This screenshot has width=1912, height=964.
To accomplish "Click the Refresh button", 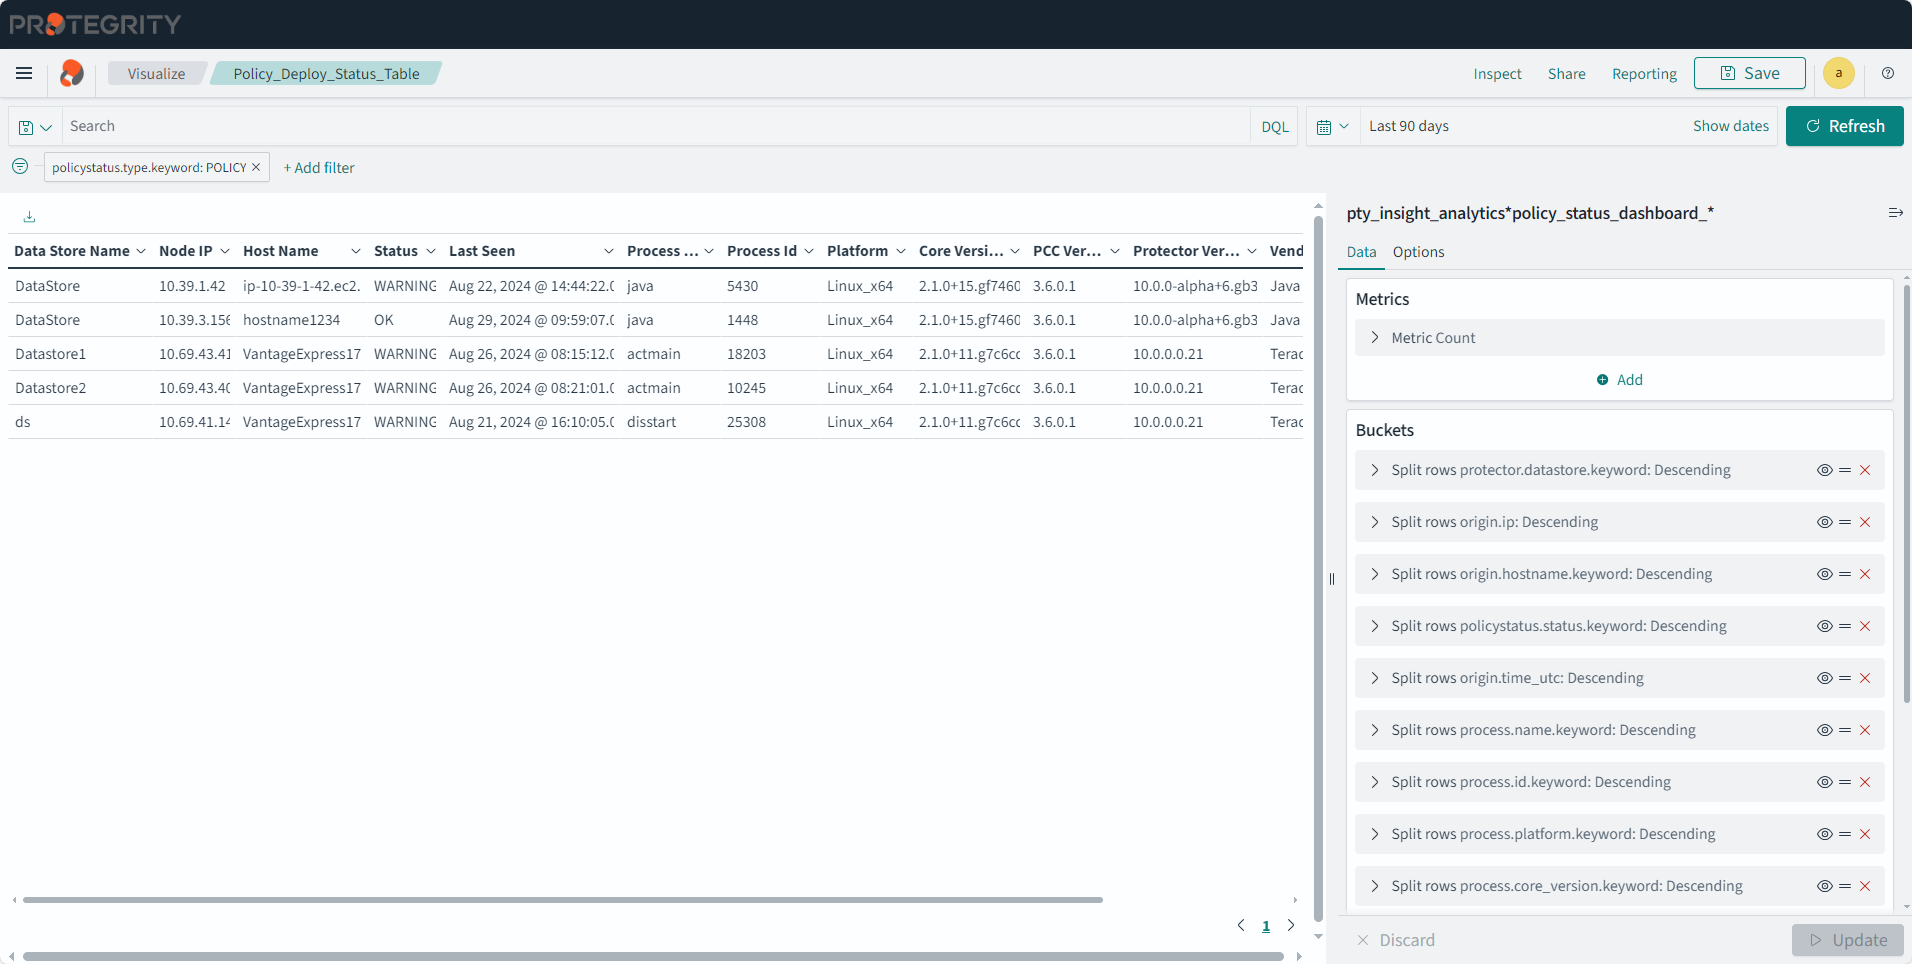I will point(1844,126).
